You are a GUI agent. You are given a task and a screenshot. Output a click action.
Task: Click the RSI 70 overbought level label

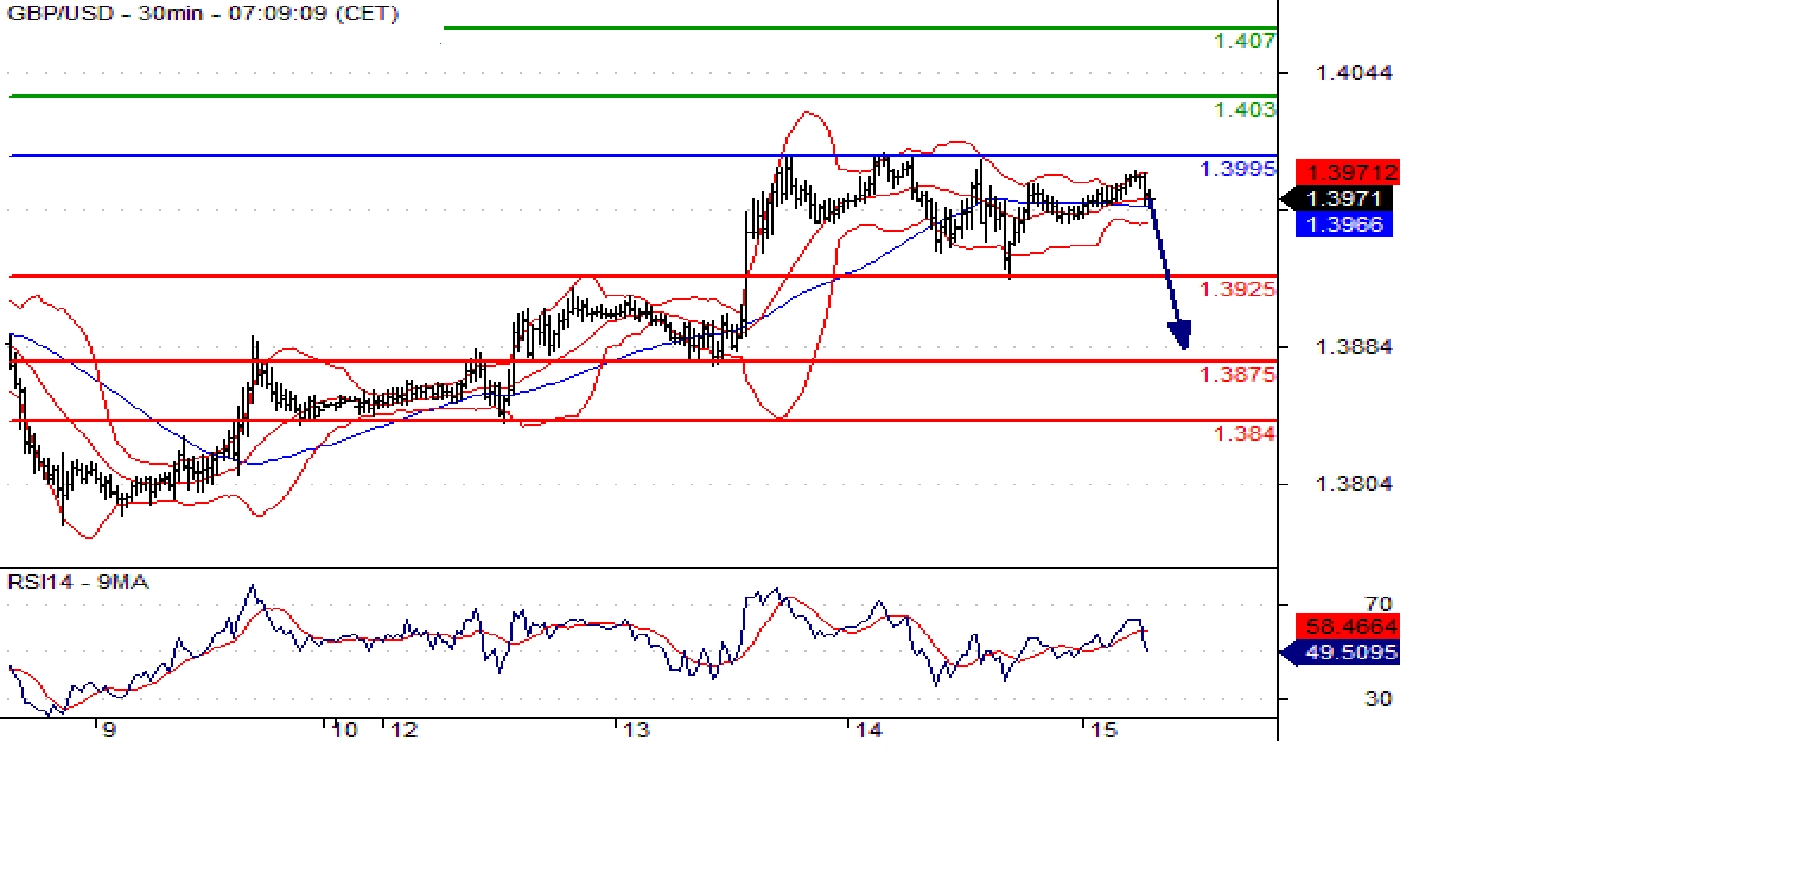pos(1379,604)
